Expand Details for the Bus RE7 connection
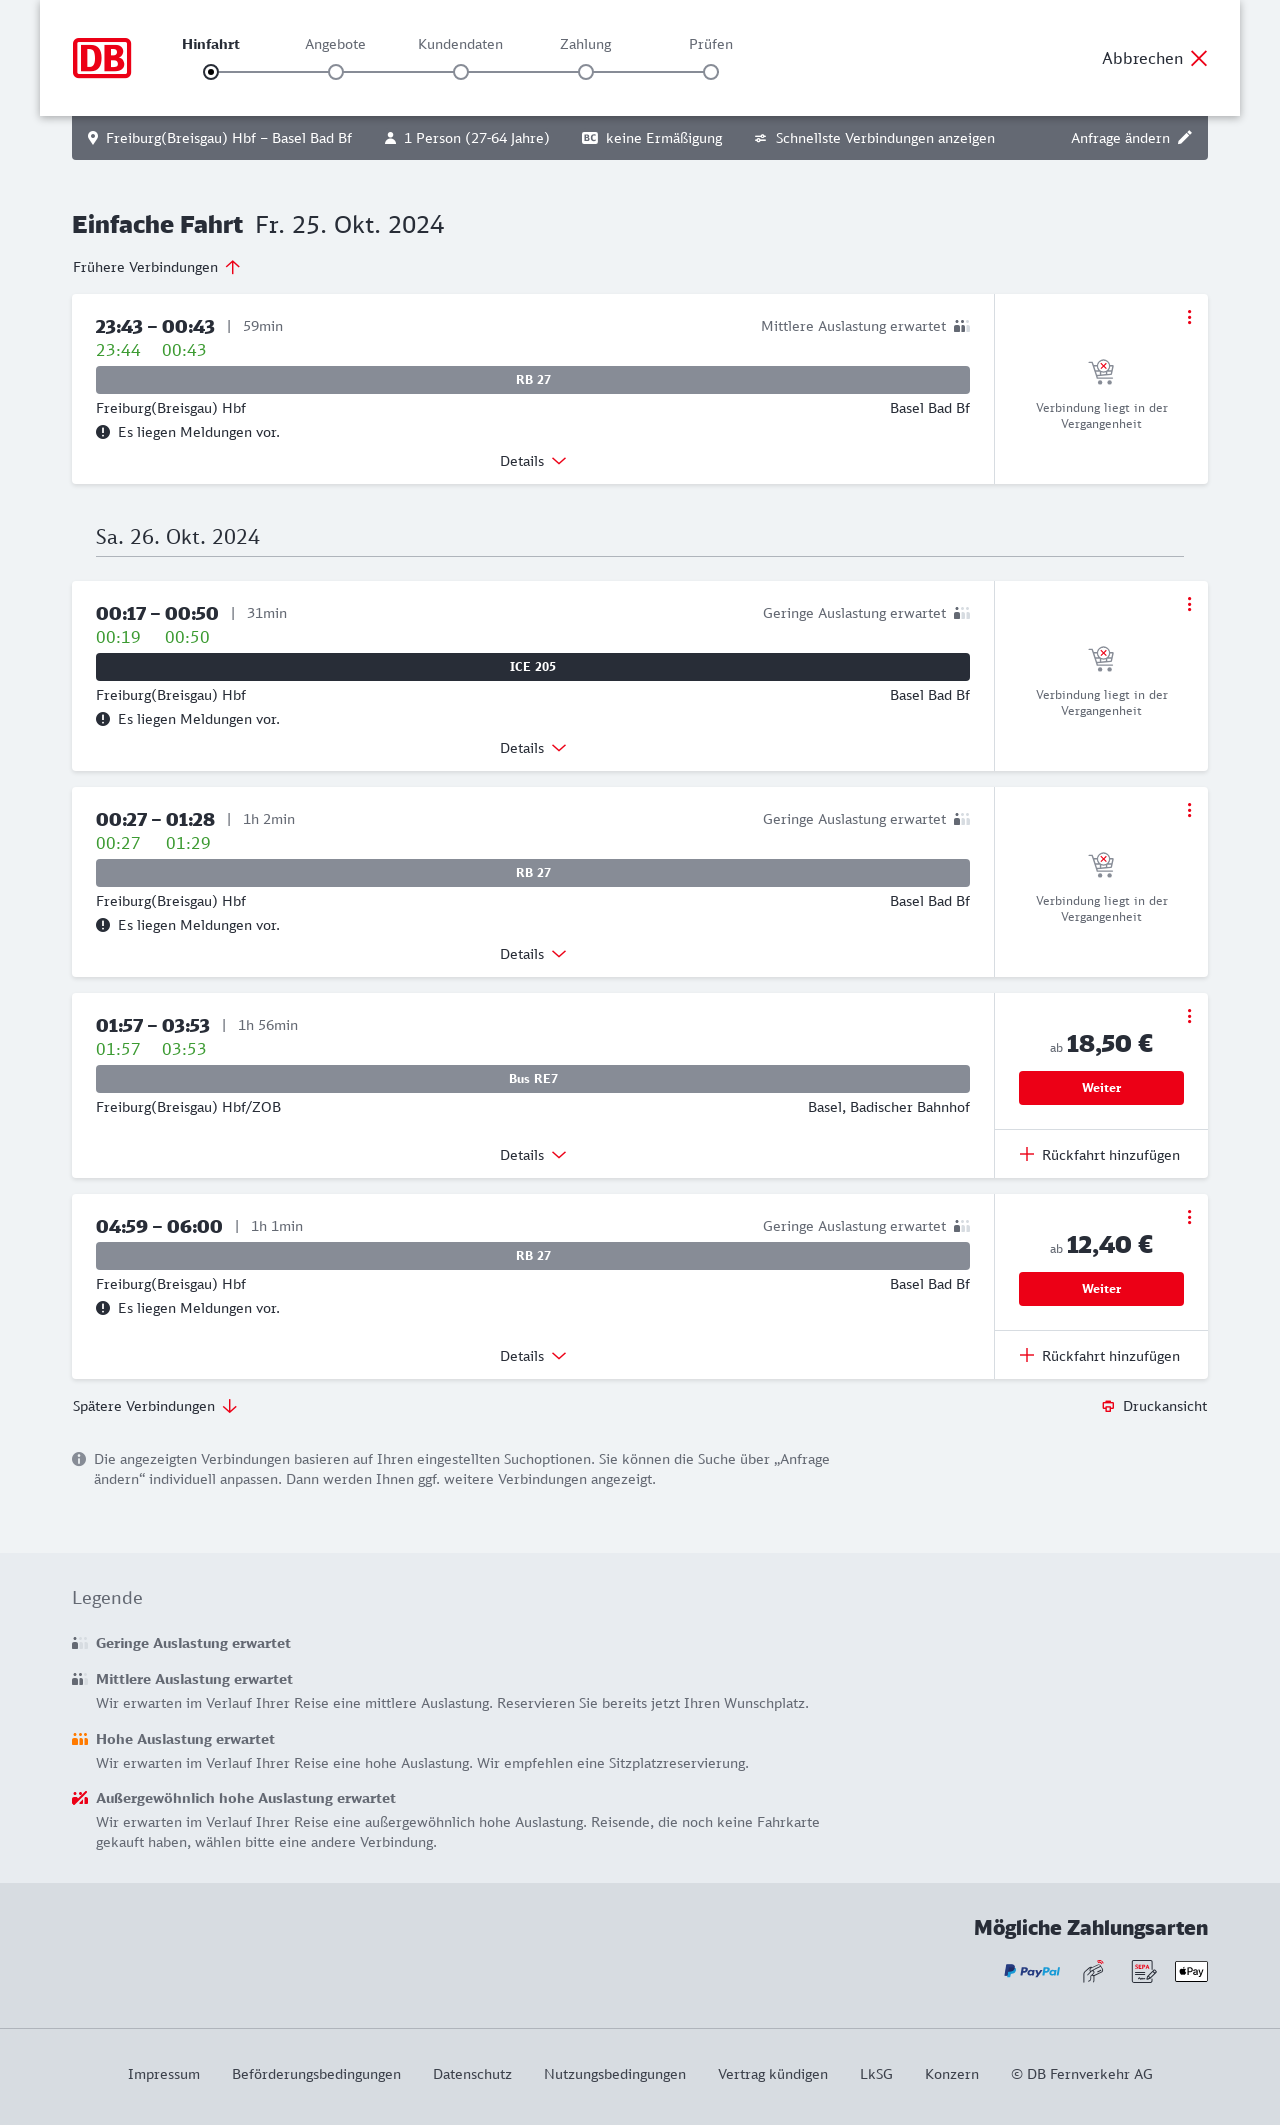 [x=533, y=1155]
